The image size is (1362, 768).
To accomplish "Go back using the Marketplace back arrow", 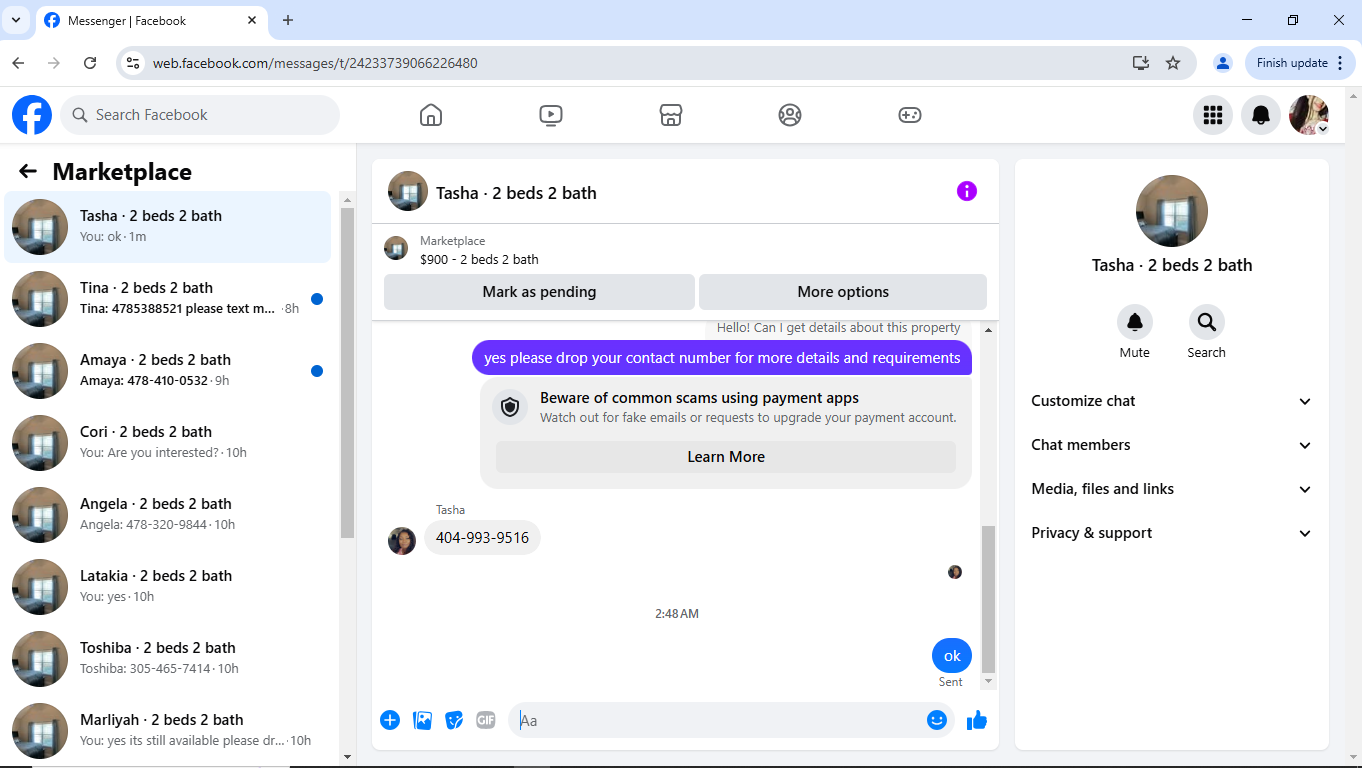I will click(28, 172).
